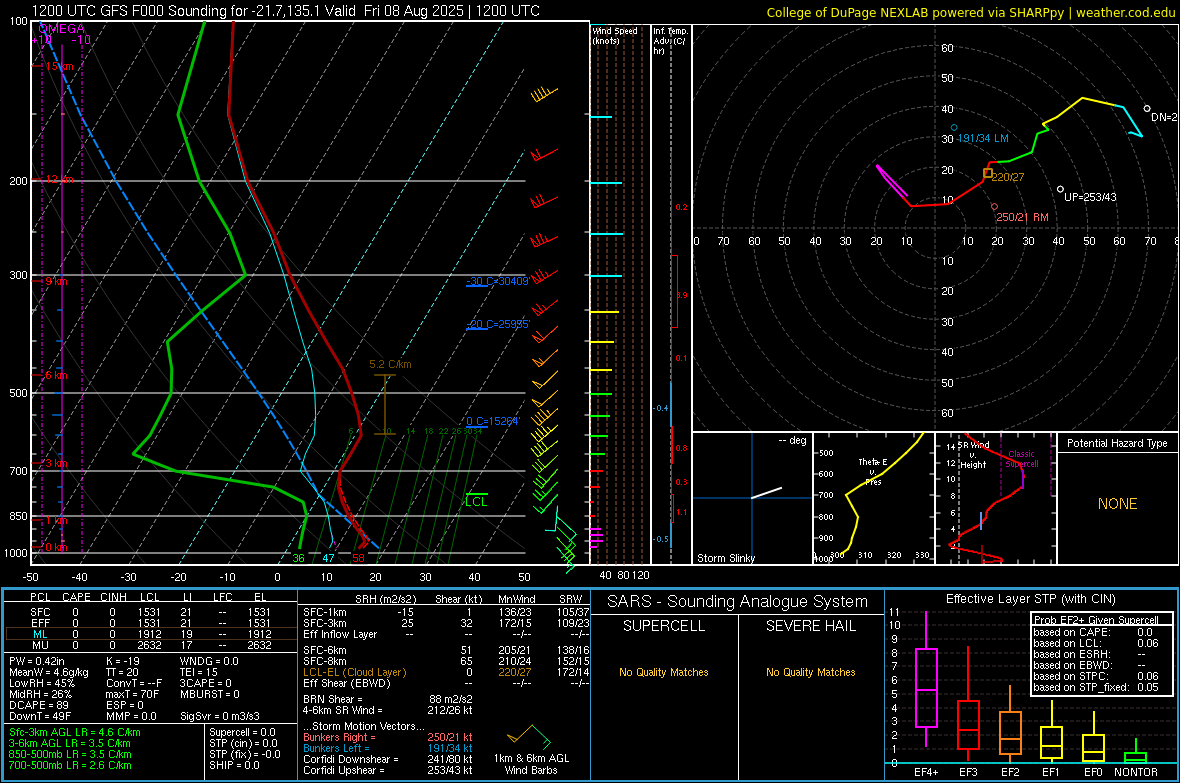Select the 250/21 RM hodograph label
Viewport: 1180px width, 783px height.
tap(1021, 217)
